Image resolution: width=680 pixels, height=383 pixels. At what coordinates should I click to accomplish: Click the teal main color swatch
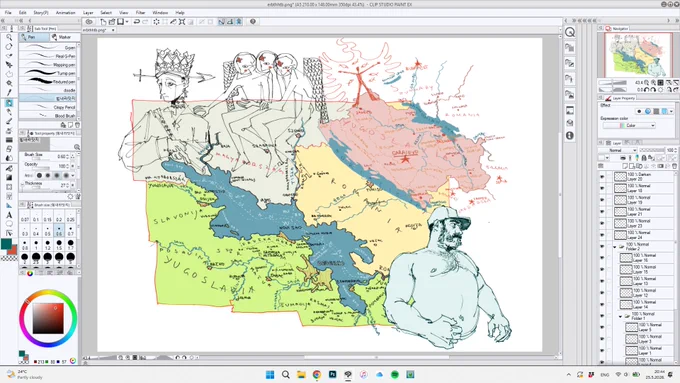[x=6, y=244]
